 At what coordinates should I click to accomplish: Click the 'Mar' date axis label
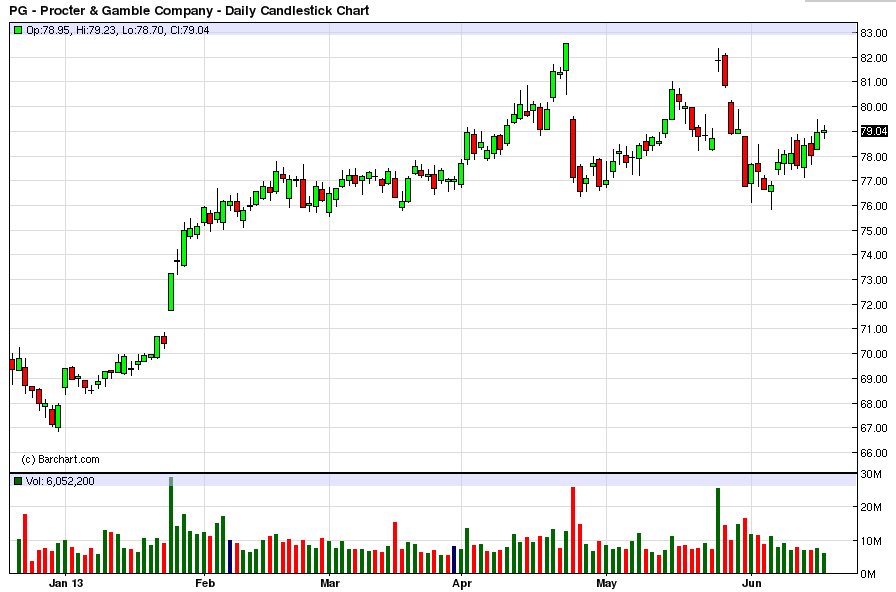point(330,583)
